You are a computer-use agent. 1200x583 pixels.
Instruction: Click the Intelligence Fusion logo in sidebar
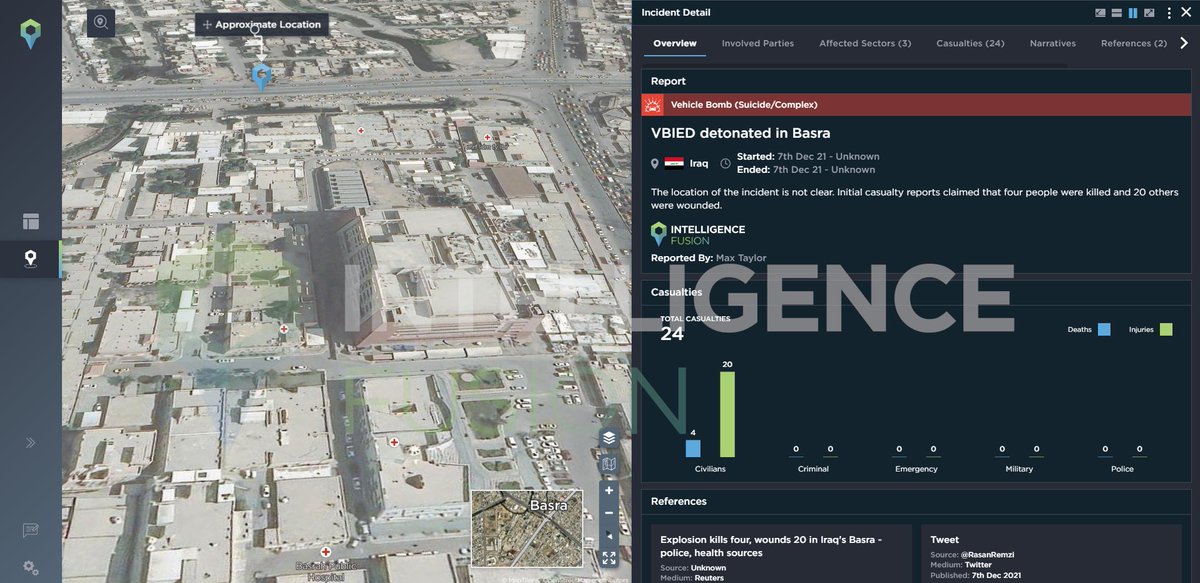click(x=30, y=33)
